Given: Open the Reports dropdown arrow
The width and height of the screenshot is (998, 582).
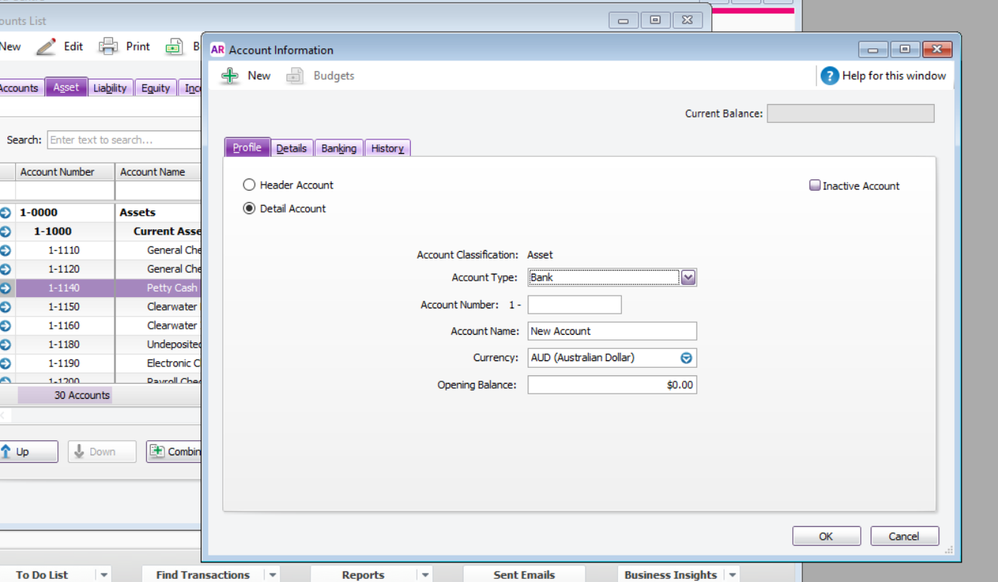Looking at the screenshot, I should 425,575.
